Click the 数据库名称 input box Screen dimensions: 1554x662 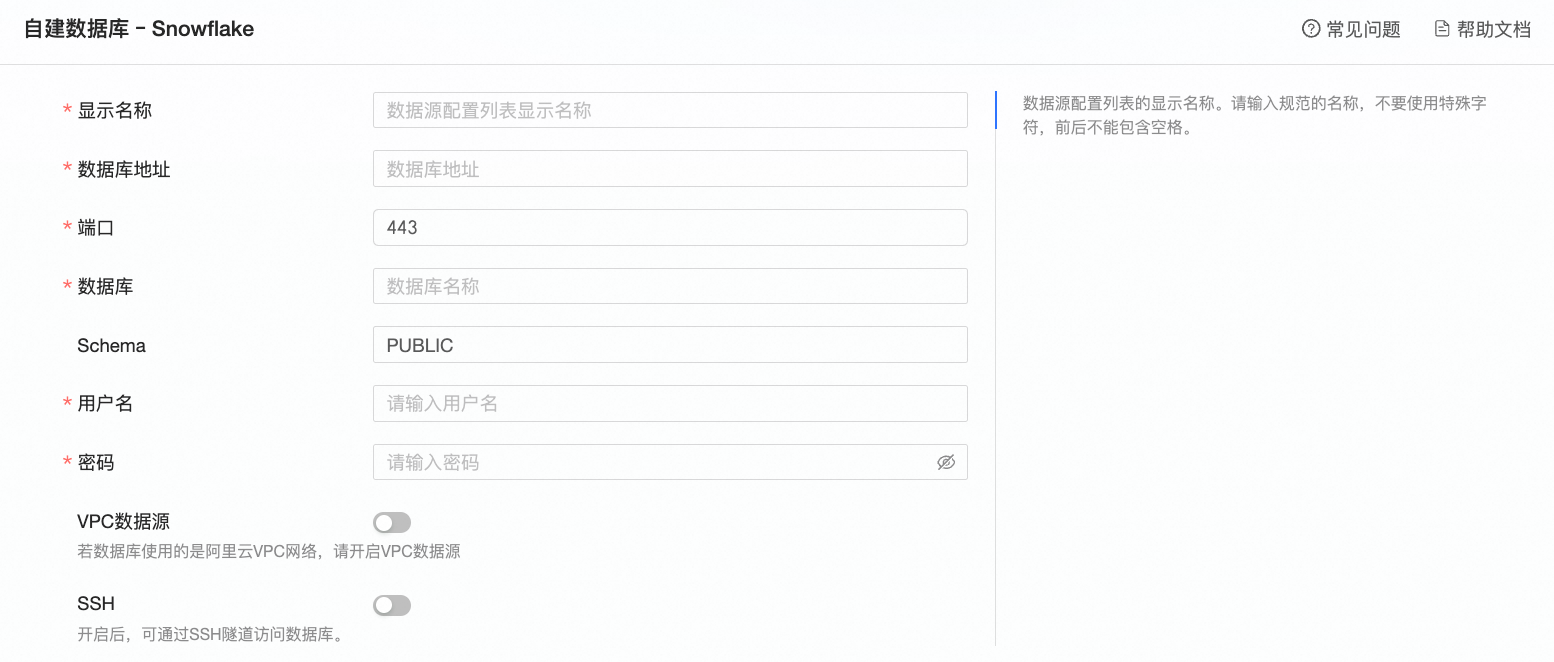point(670,286)
